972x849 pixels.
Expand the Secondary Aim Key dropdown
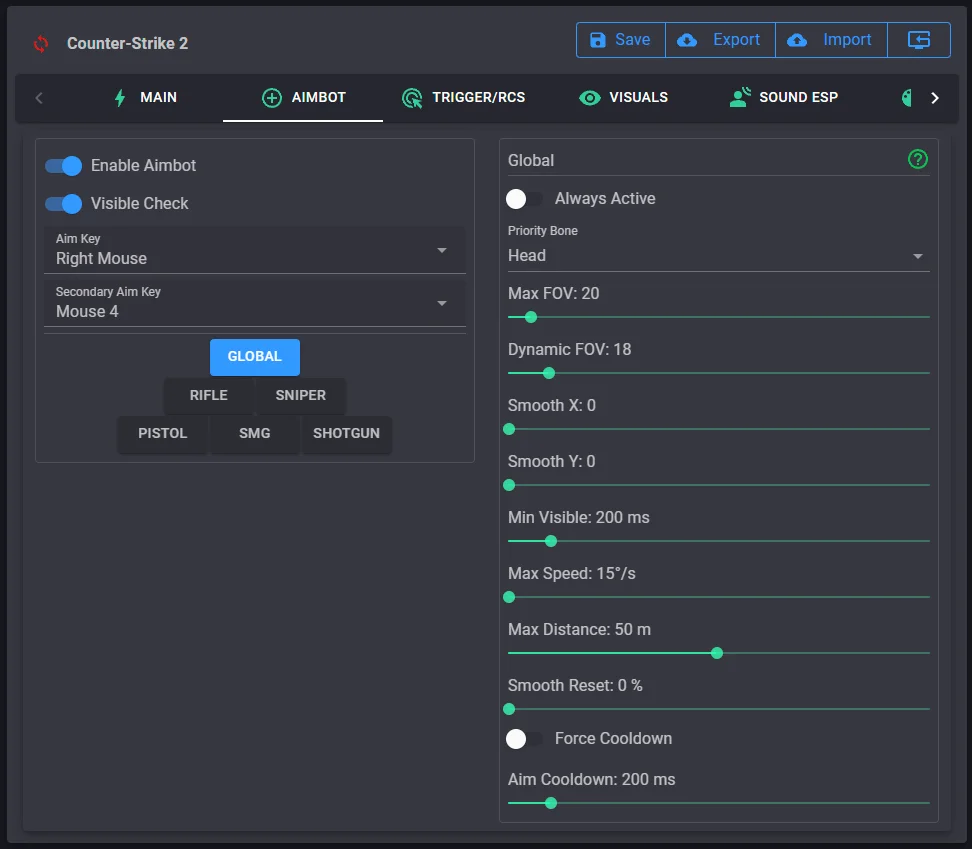point(255,303)
